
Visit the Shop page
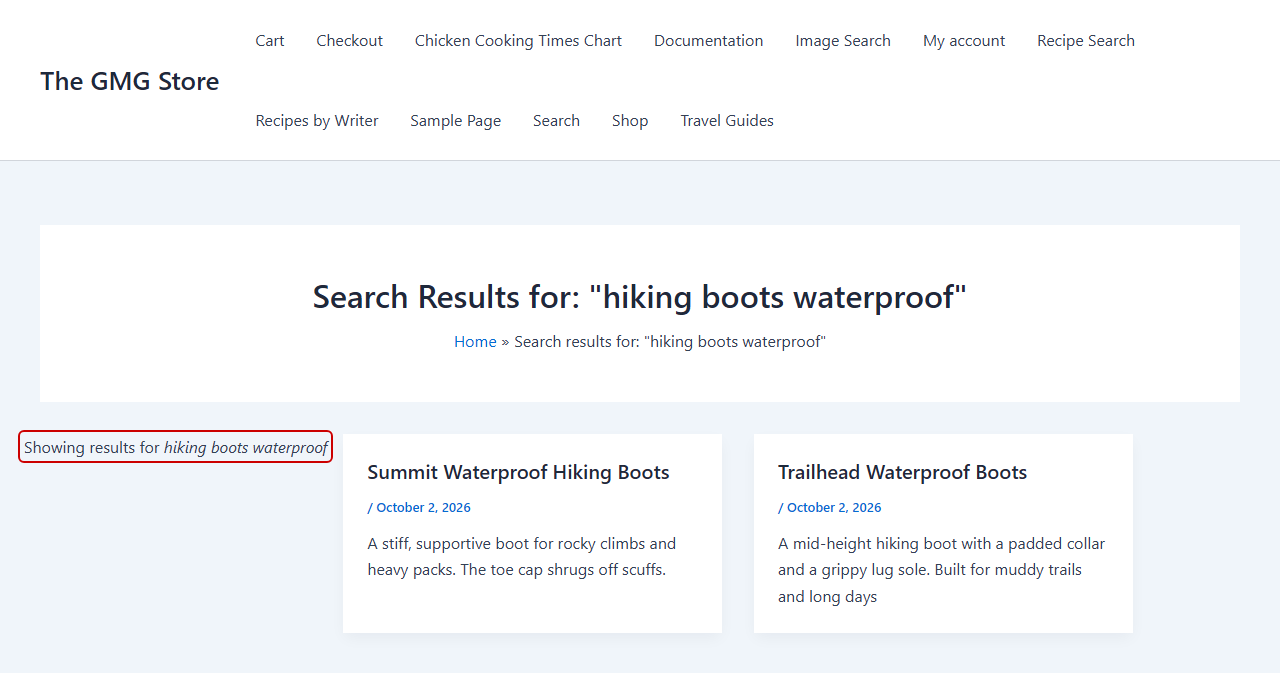630,121
